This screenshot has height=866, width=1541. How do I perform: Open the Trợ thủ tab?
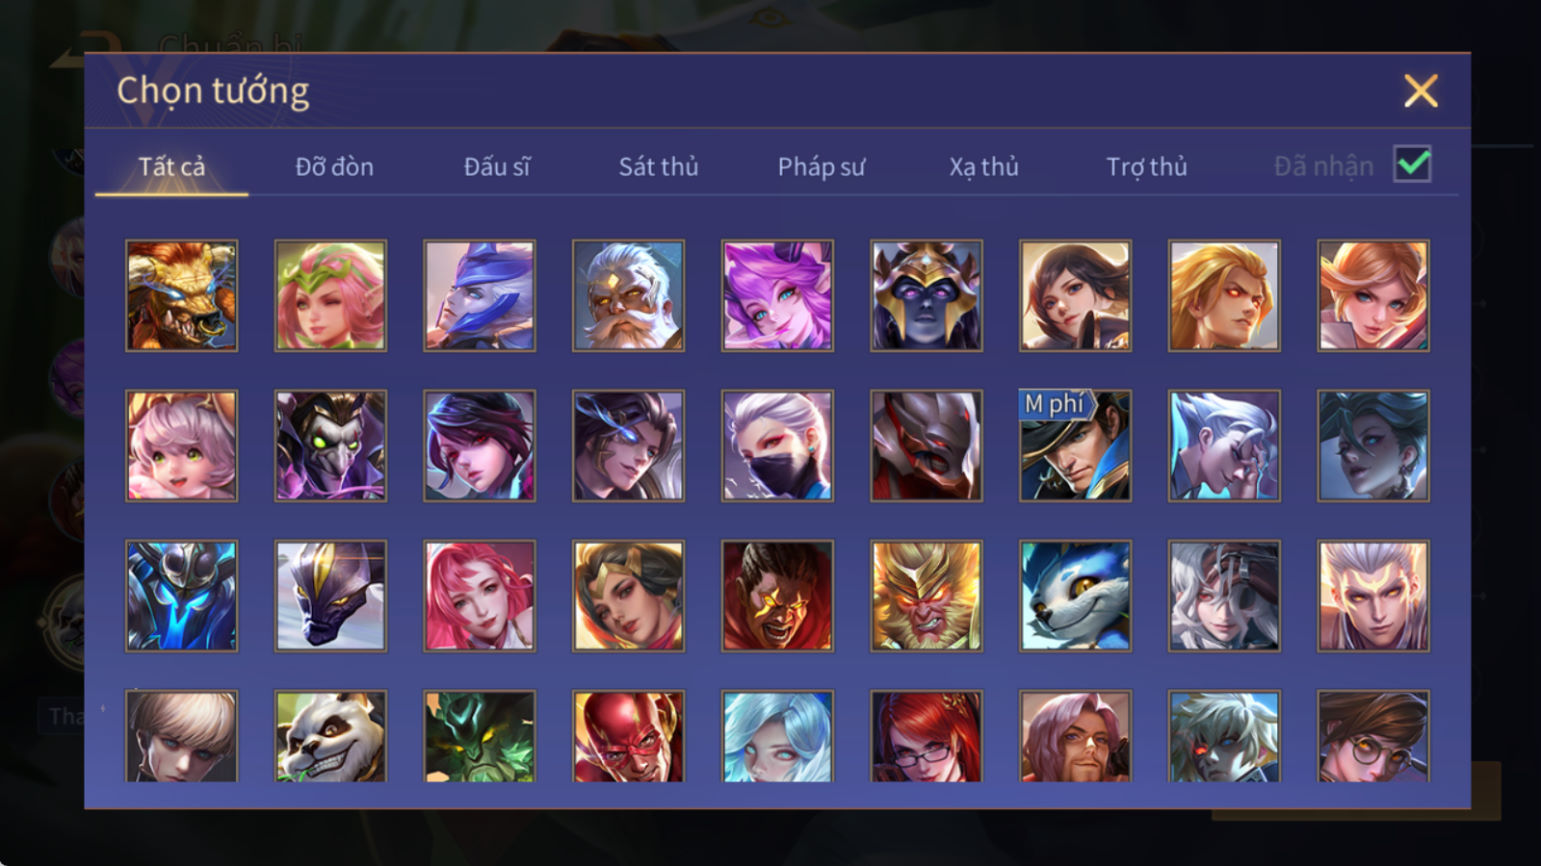coord(1146,166)
